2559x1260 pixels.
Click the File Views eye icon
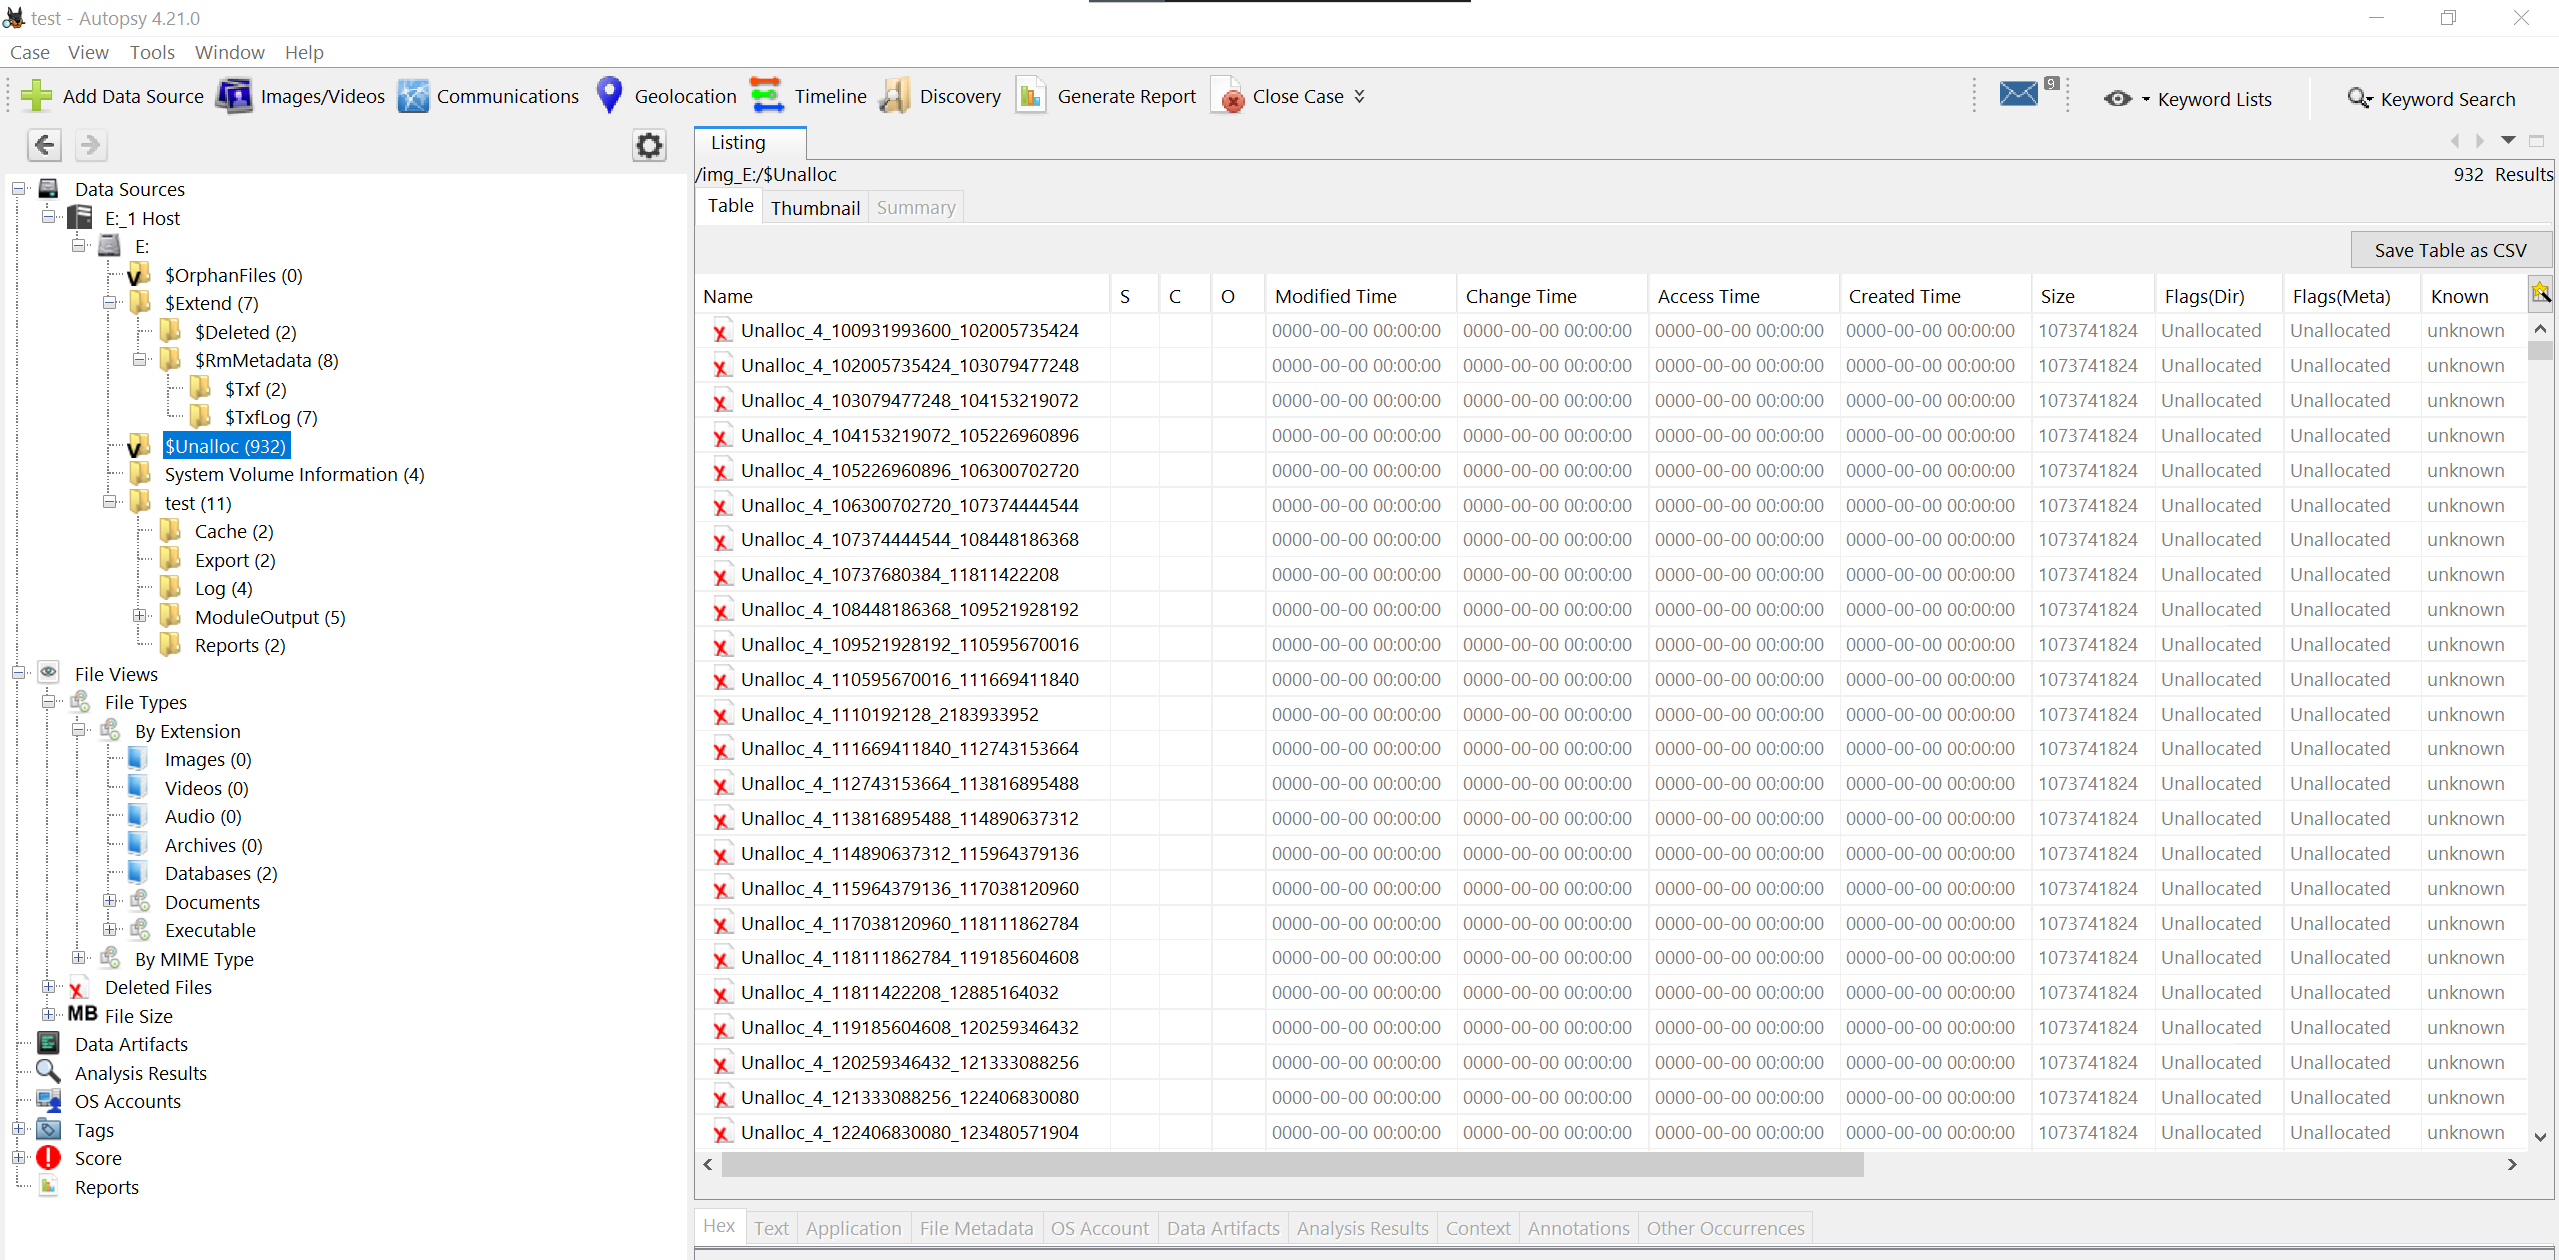pos(48,673)
